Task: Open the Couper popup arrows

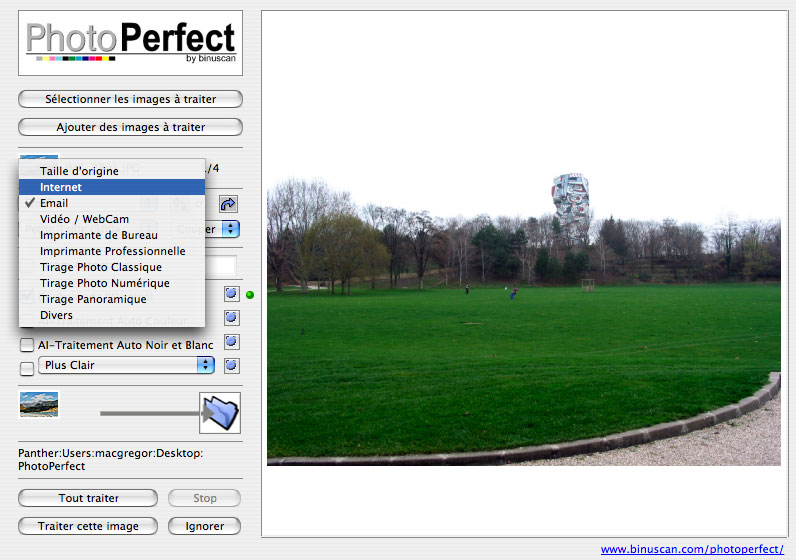Action: click(x=230, y=229)
